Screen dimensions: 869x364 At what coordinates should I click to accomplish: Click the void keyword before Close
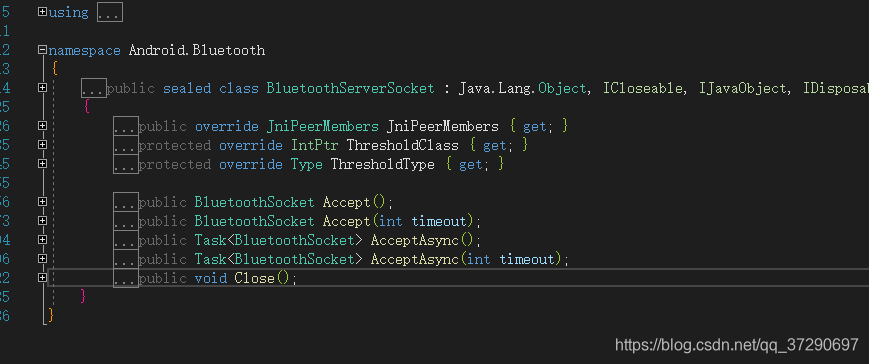(211, 278)
